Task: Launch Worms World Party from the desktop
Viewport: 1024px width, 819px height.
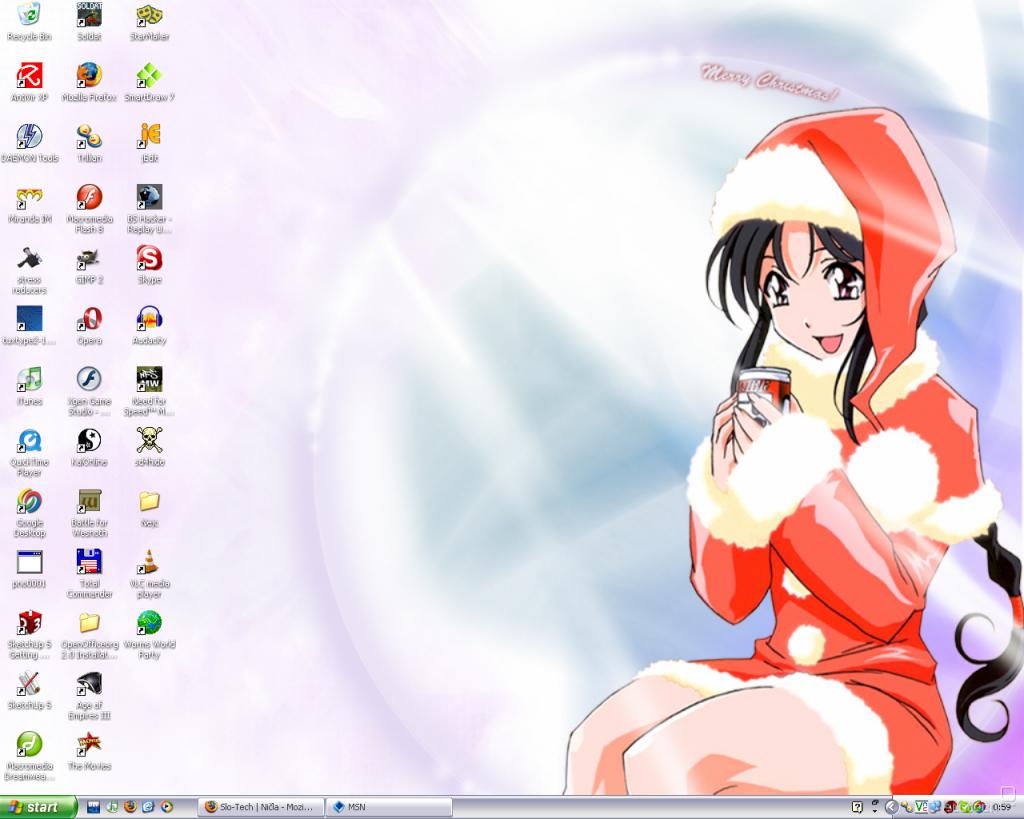Action: tap(150, 634)
